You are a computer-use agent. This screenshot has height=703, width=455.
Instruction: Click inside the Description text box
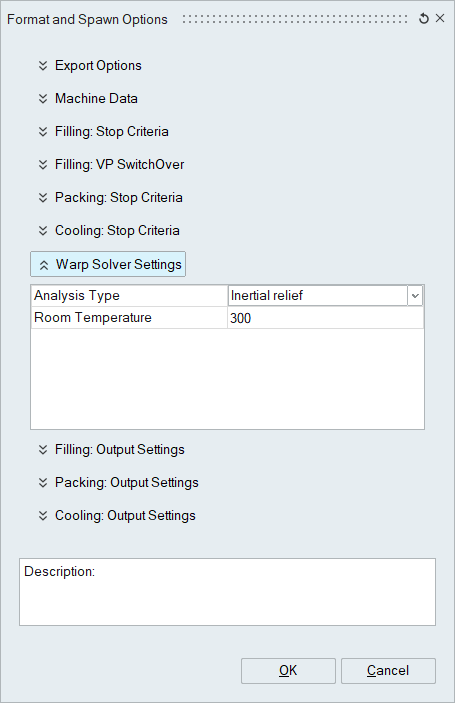[x=227, y=592]
